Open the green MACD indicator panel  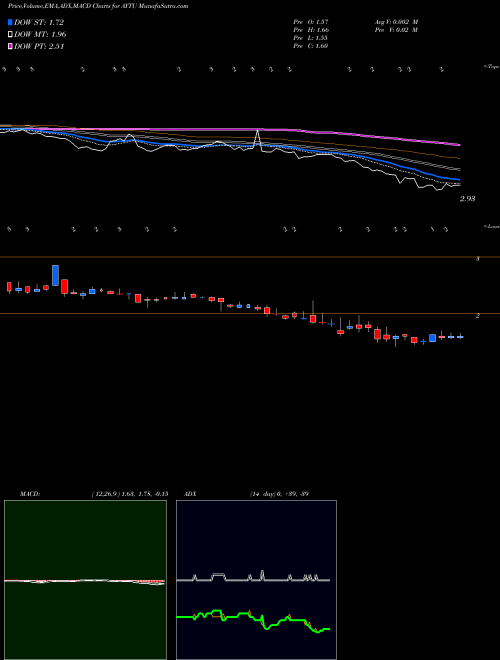click(85, 580)
